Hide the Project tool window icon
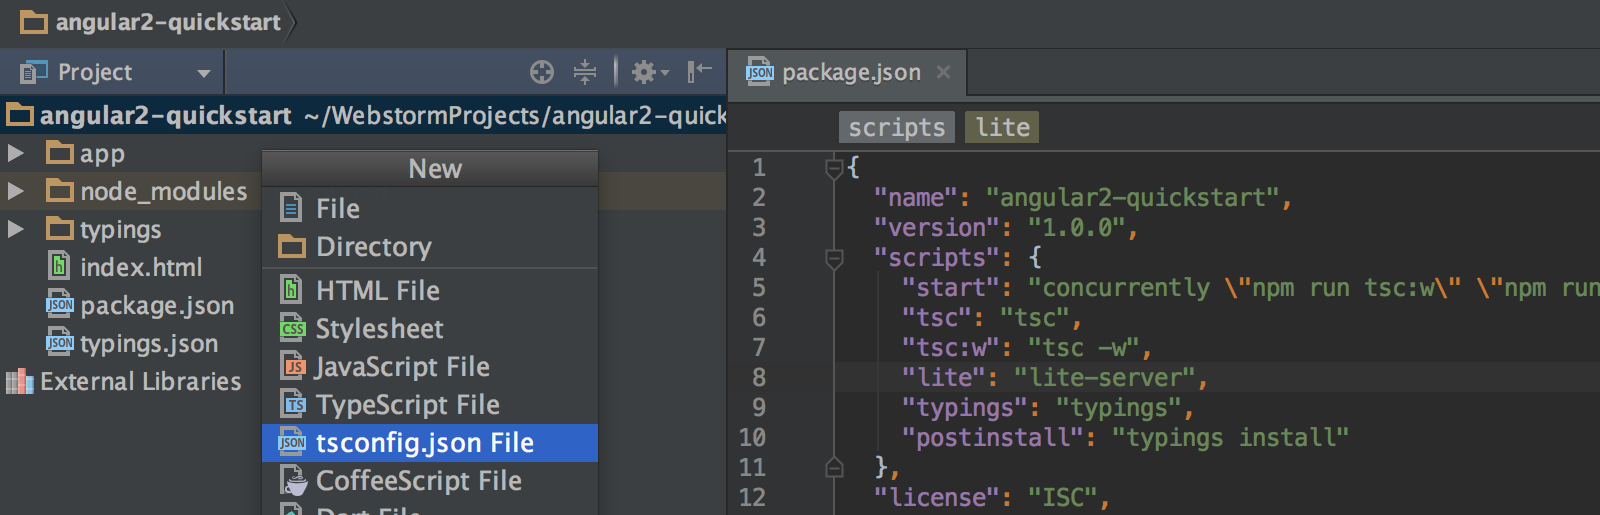The height and width of the screenshot is (515, 1600). [x=699, y=71]
